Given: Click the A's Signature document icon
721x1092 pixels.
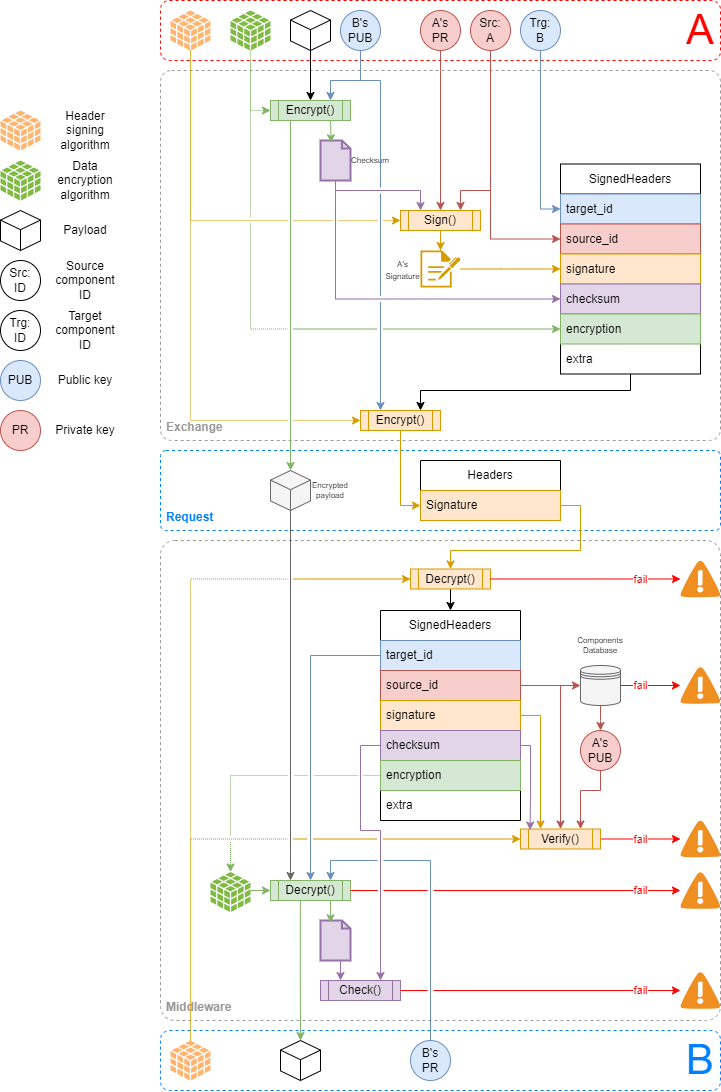Looking at the screenshot, I should coord(440,269).
